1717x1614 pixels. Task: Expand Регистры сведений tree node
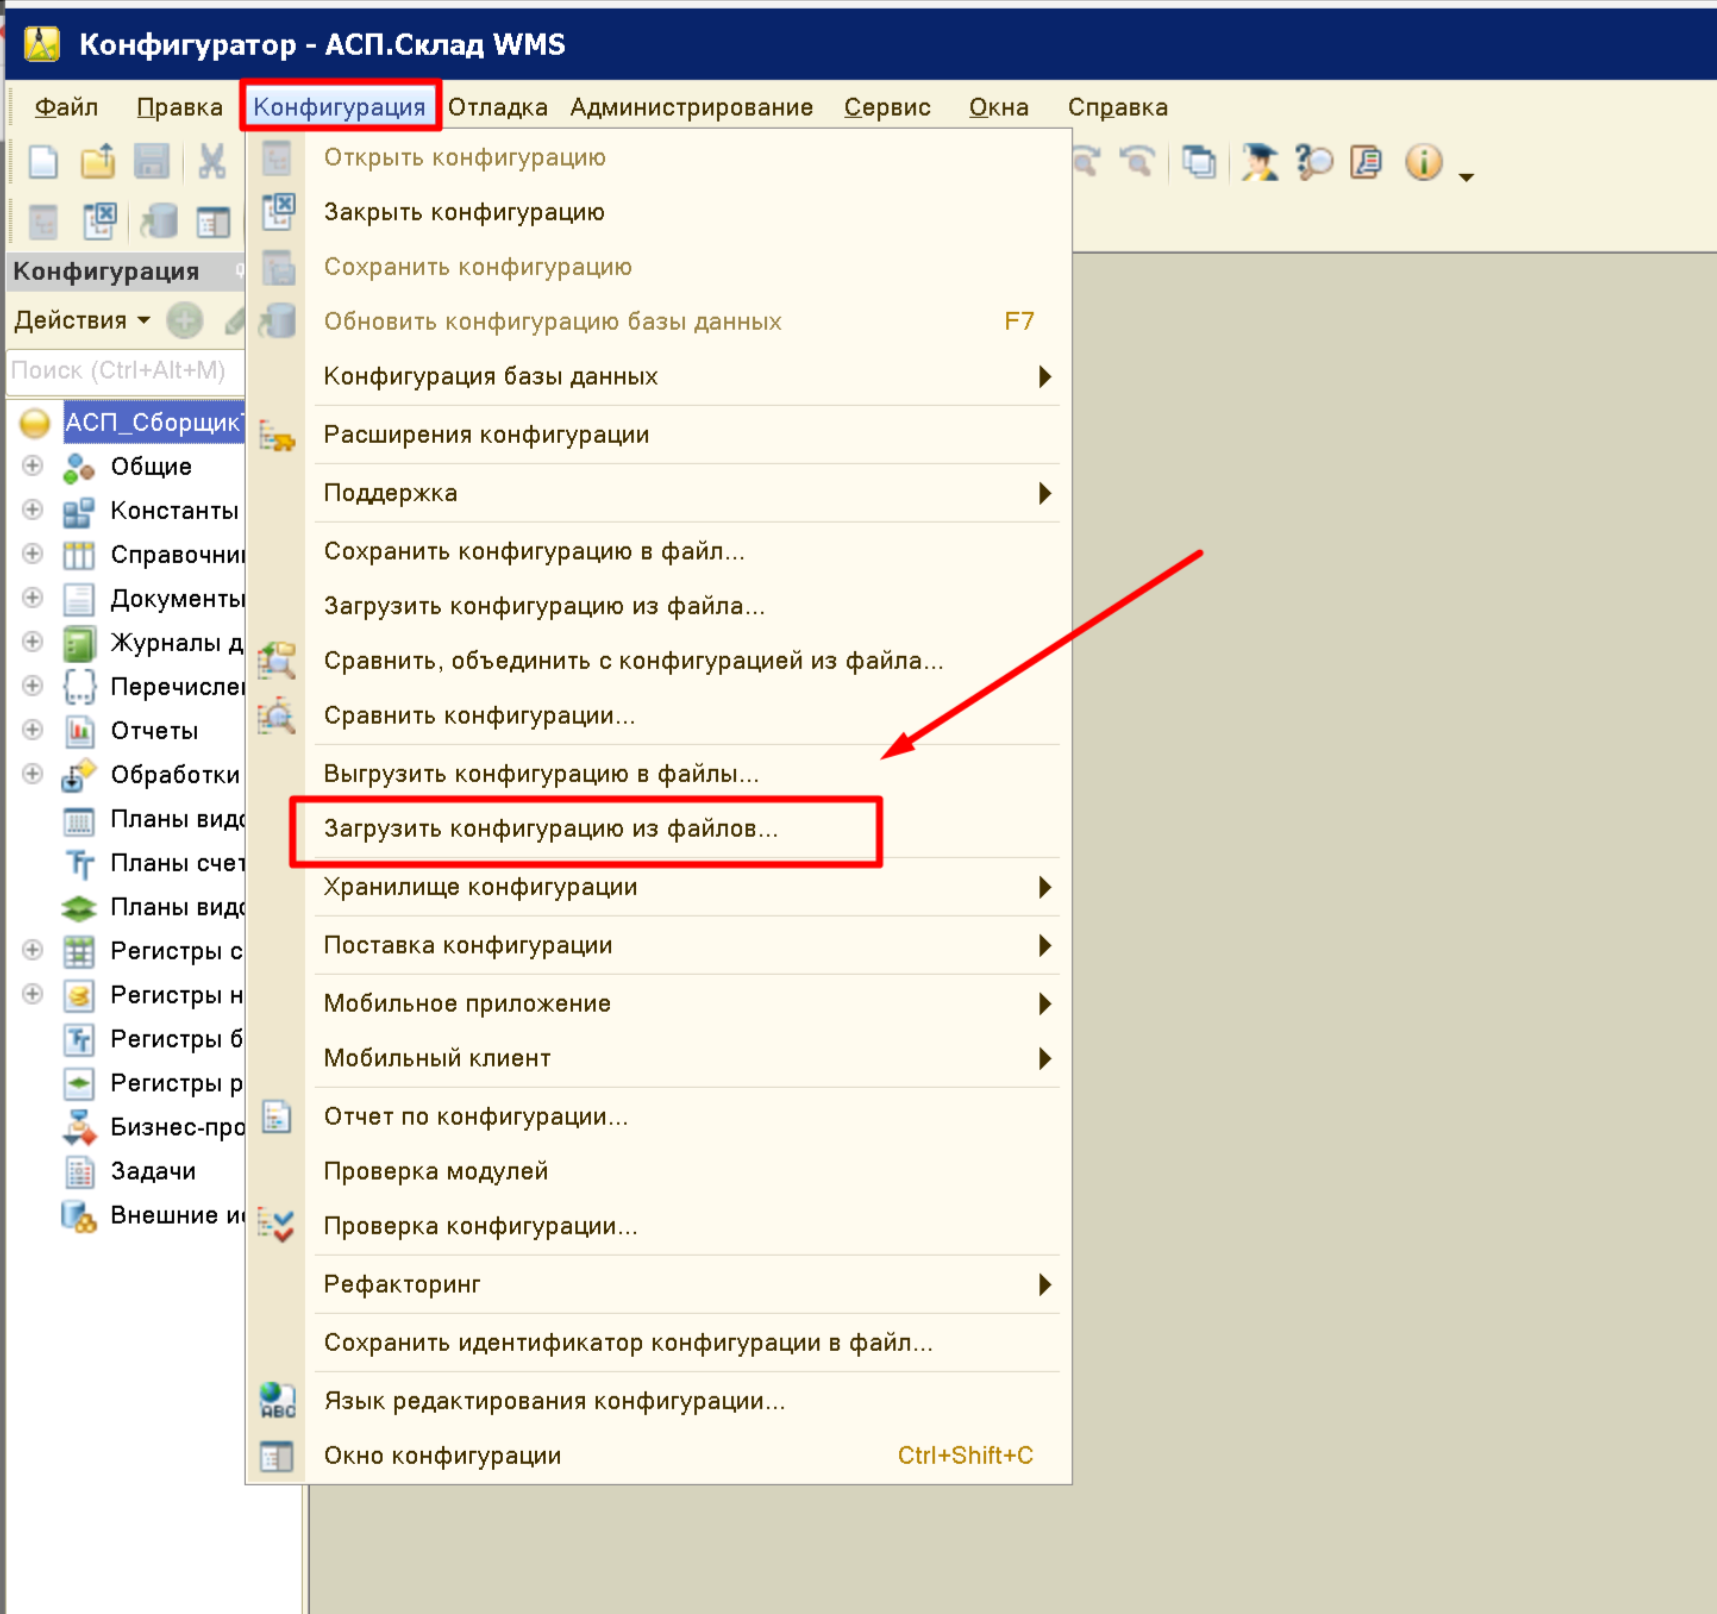[x=33, y=949]
